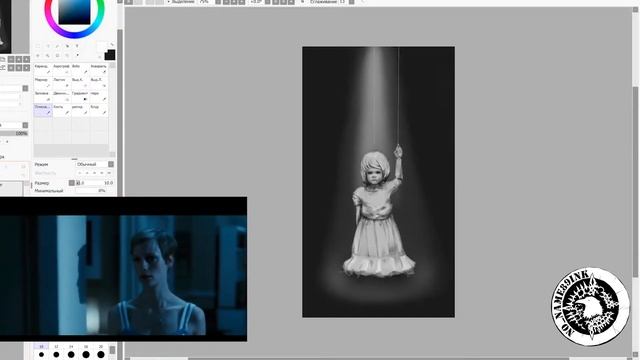The width and height of the screenshot is (640, 360).
Task: Click the brush size list scrollbar
Action: coord(112,351)
